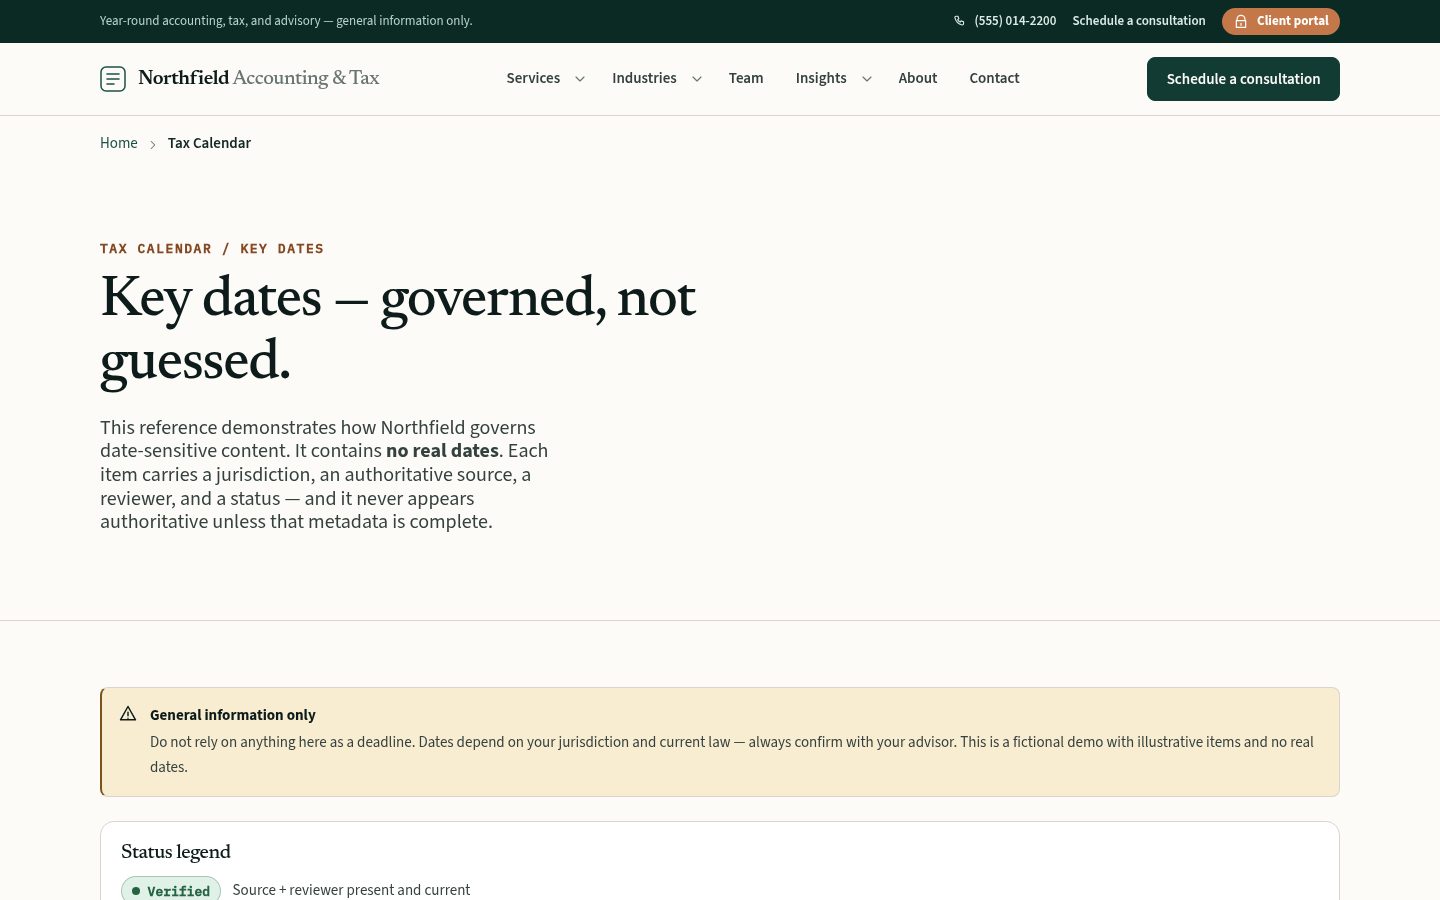Click top bar Schedule a consultation link
The image size is (1440, 900).
click(x=1139, y=21)
